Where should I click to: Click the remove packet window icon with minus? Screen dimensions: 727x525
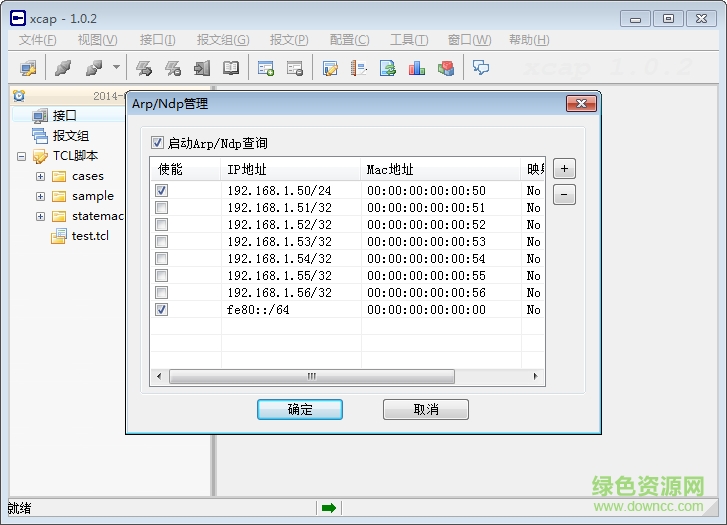(295, 68)
